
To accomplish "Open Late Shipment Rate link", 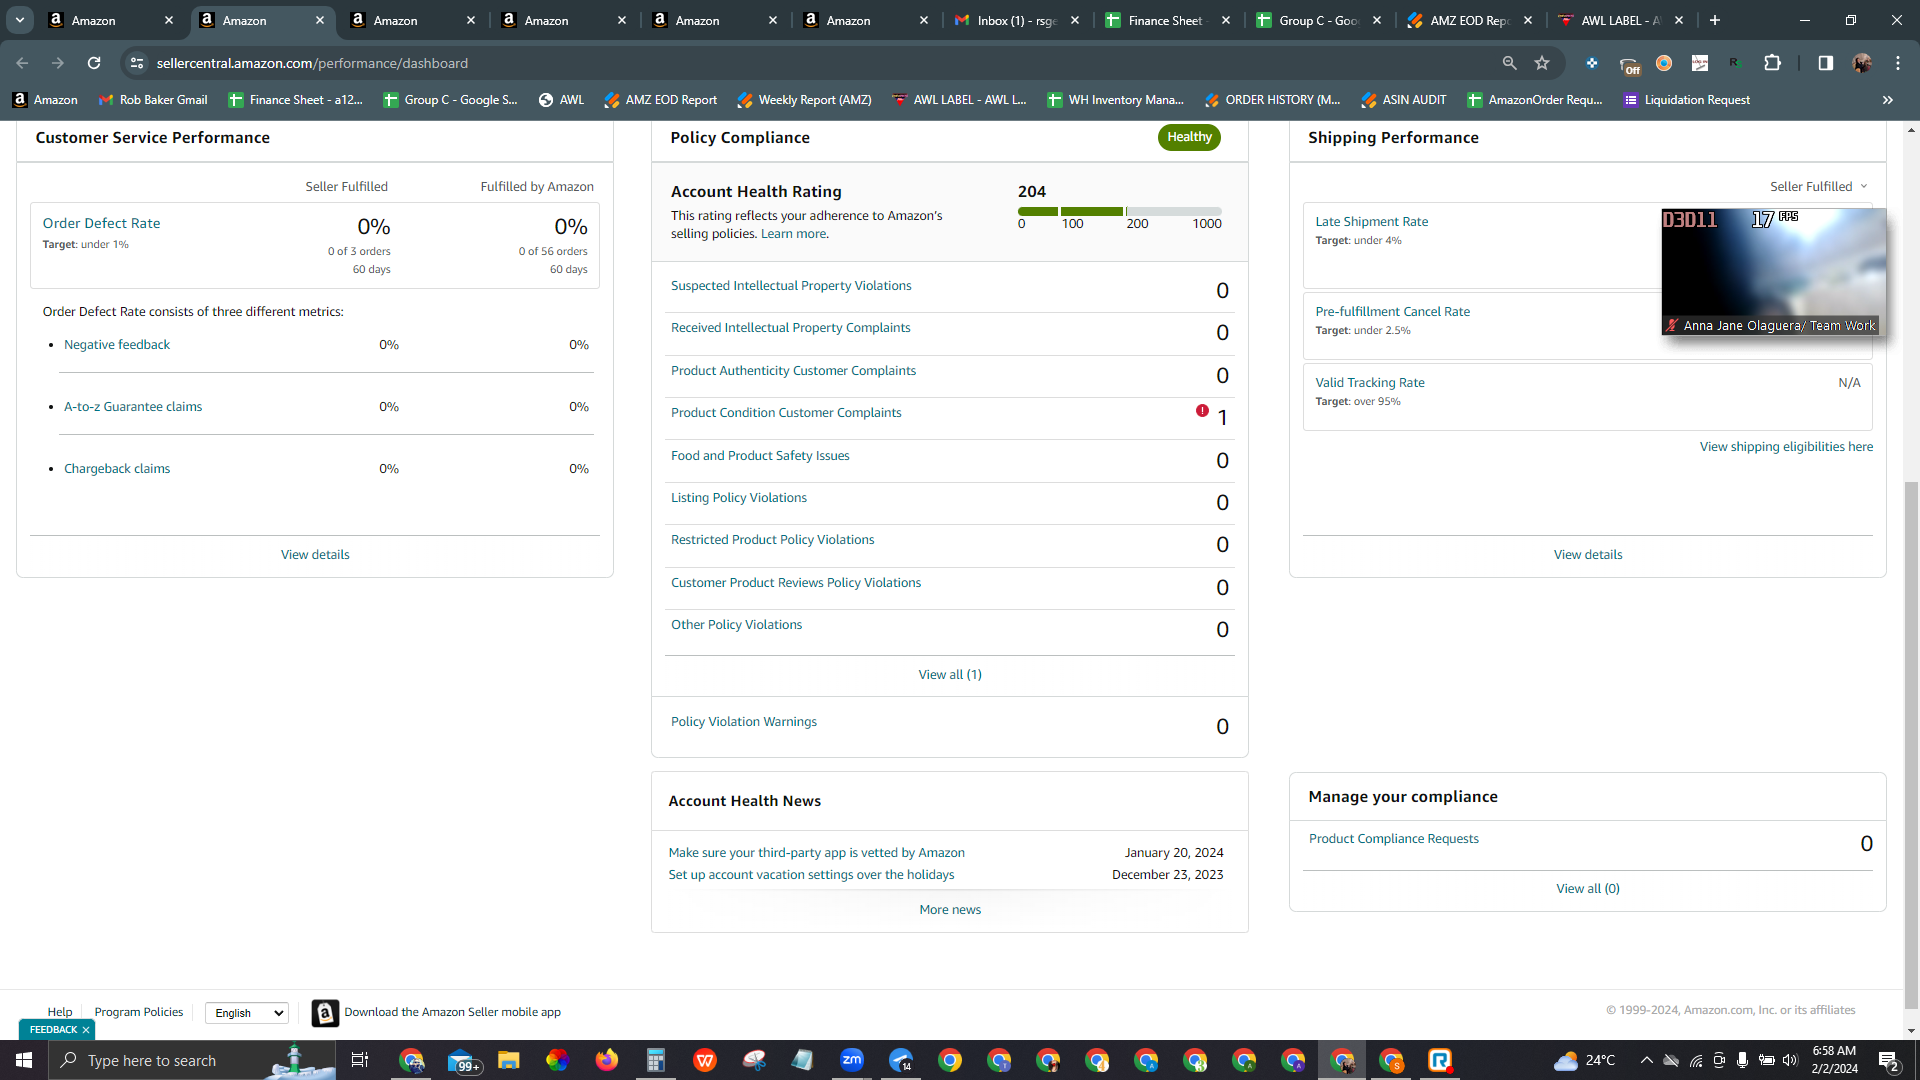I will tap(1371, 222).
